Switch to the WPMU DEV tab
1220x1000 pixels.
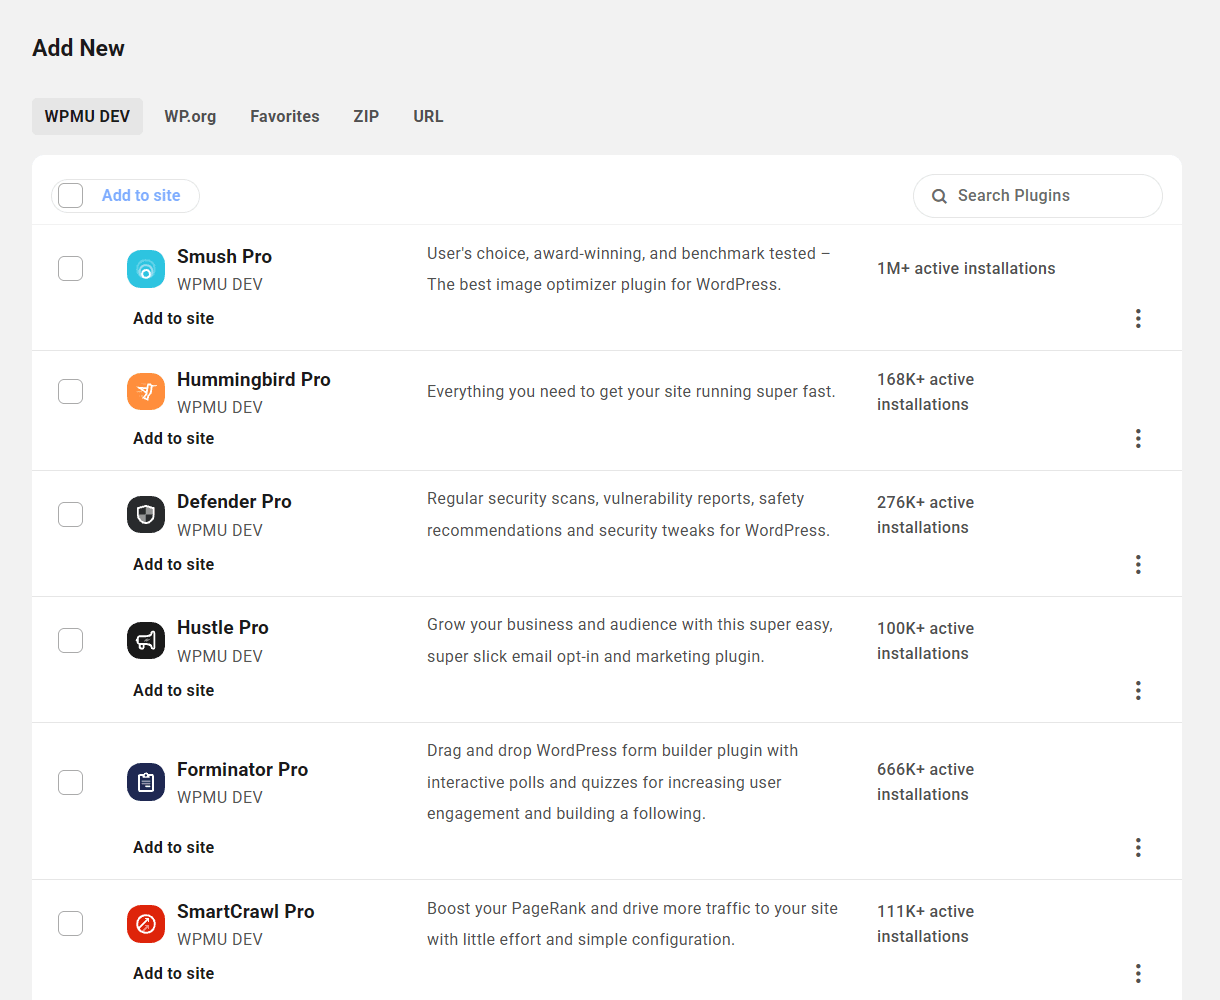click(x=87, y=116)
